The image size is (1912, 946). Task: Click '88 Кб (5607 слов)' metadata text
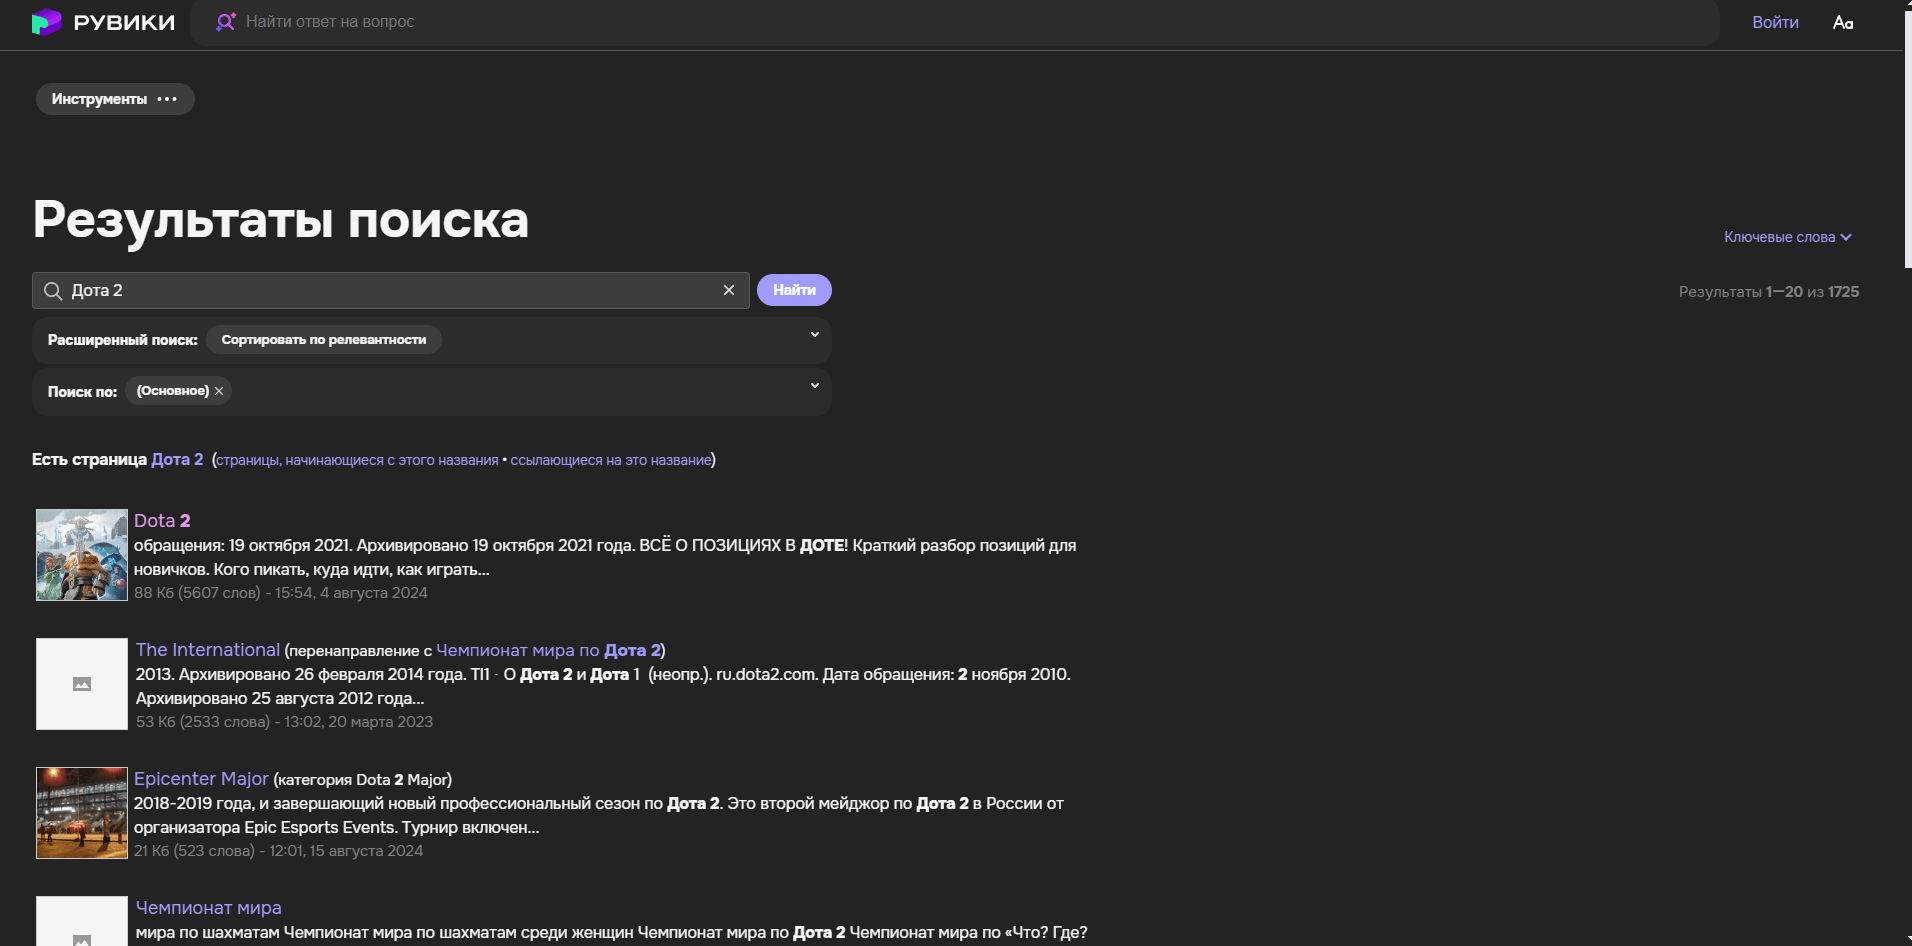coord(197,593)
